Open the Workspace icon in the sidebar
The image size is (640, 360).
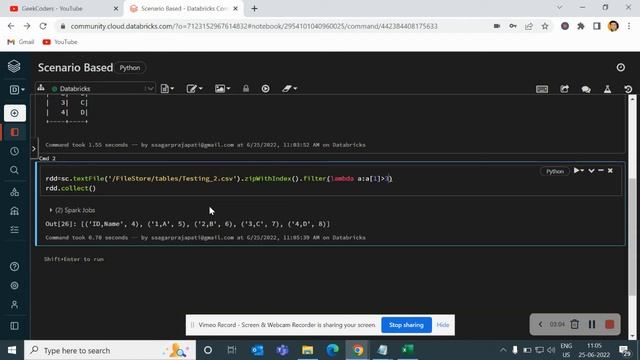click(15, 132)
